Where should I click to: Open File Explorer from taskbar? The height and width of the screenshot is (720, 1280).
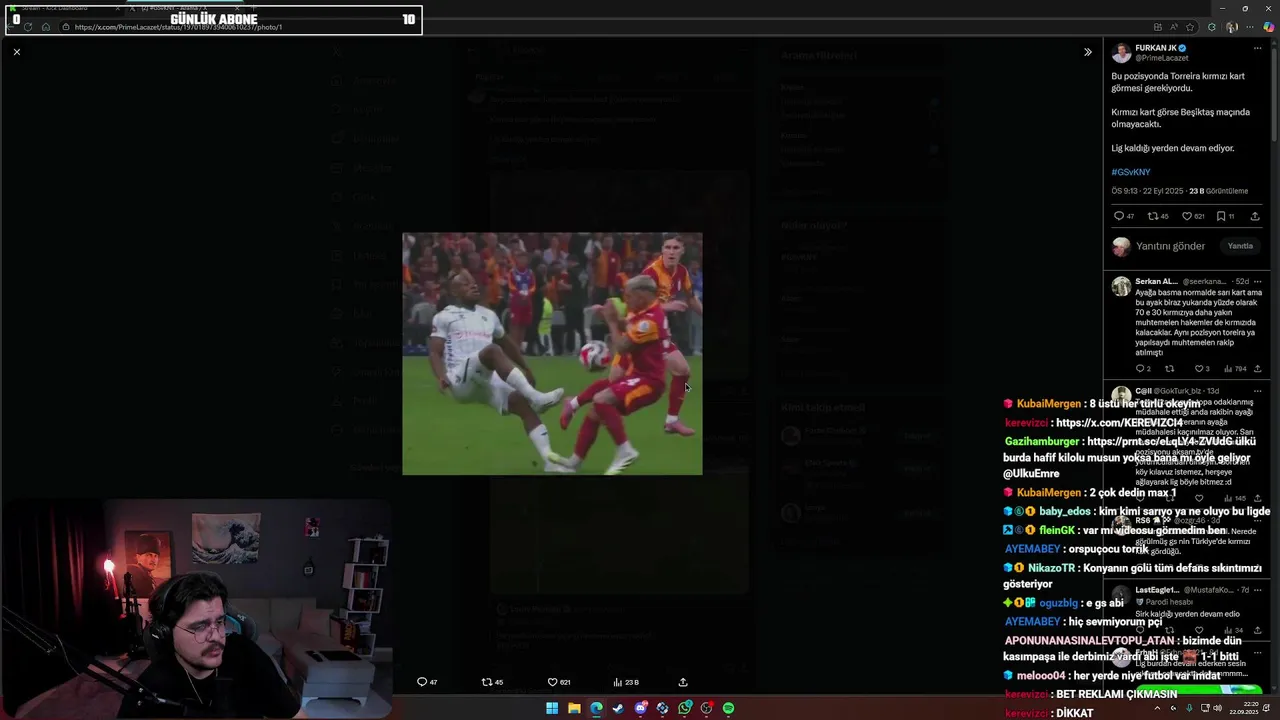pyautogui.click(x=574, y=708)
